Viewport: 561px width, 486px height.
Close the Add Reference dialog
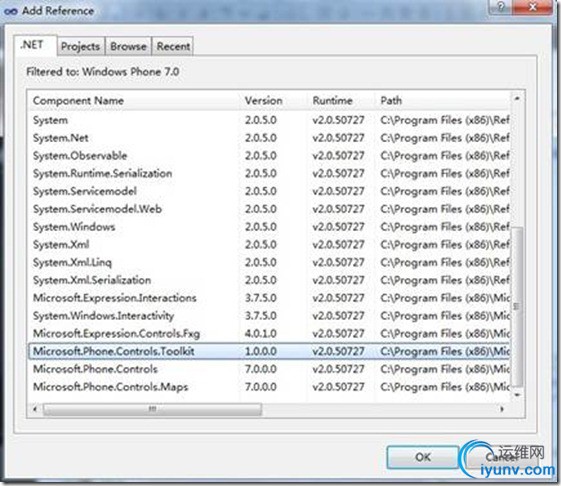(x=532, y=7)
